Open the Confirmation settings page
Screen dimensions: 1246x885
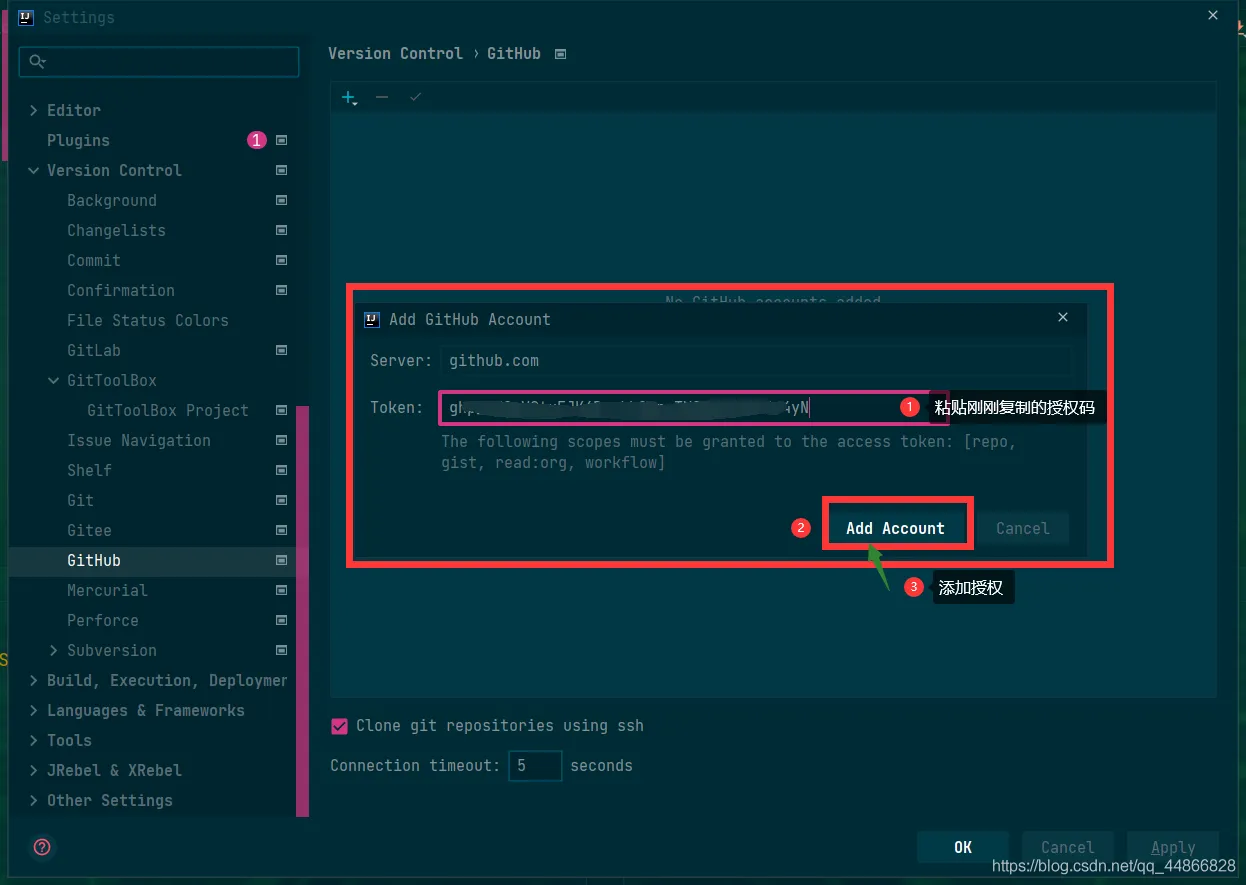point(121,290)
